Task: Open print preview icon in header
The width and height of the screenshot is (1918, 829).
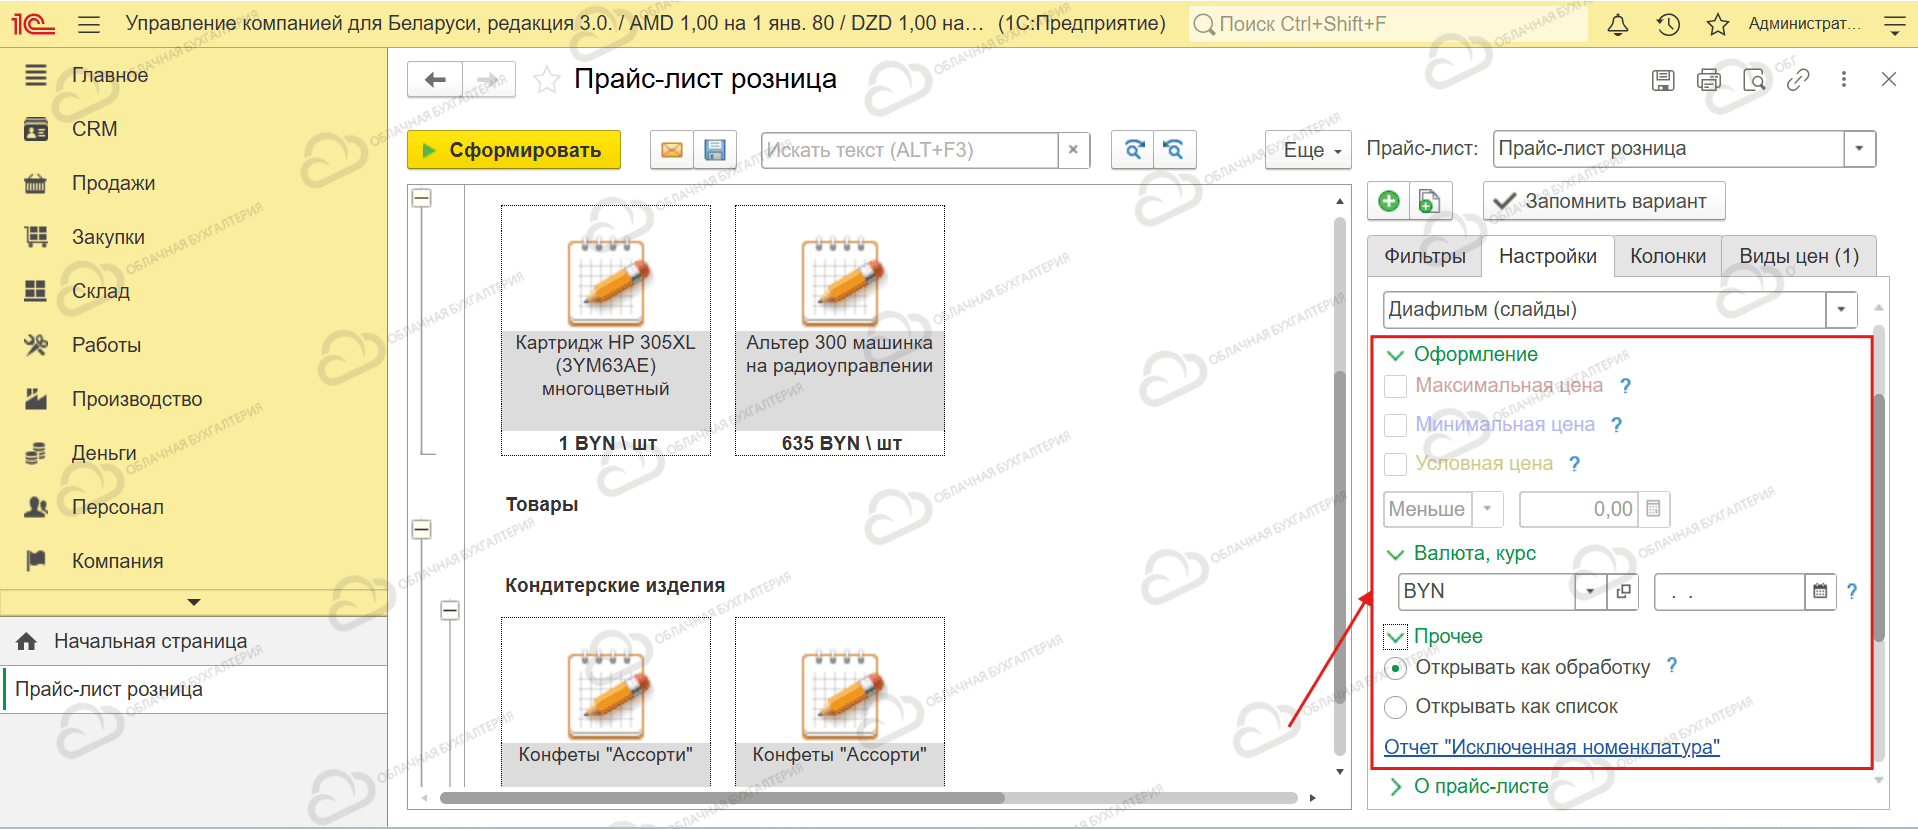Action: point(1754,80)
